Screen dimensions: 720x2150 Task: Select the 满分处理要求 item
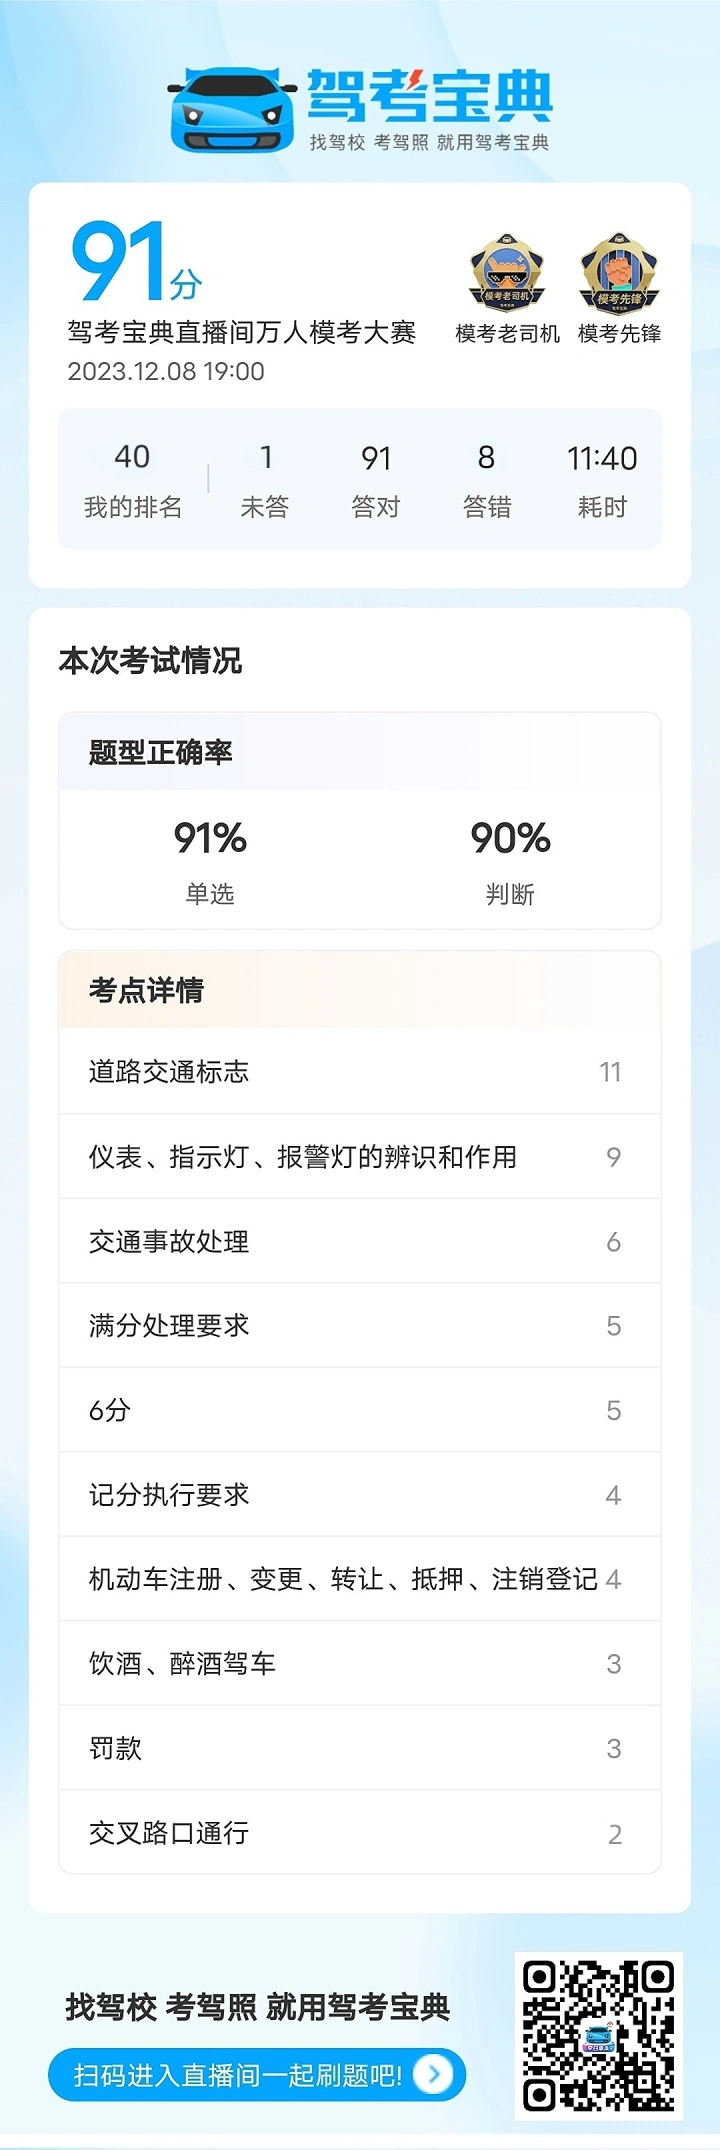pos(360,1326)
